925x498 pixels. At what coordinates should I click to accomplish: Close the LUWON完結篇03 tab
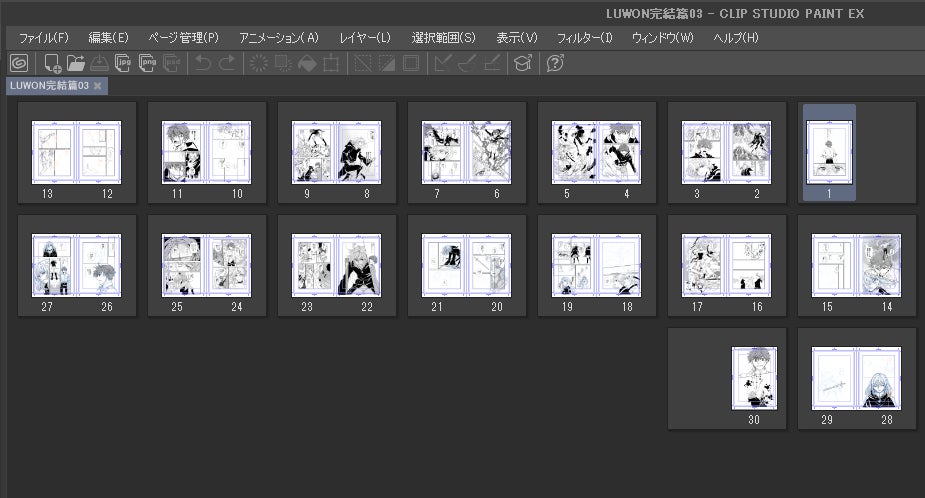pos(97,86)
